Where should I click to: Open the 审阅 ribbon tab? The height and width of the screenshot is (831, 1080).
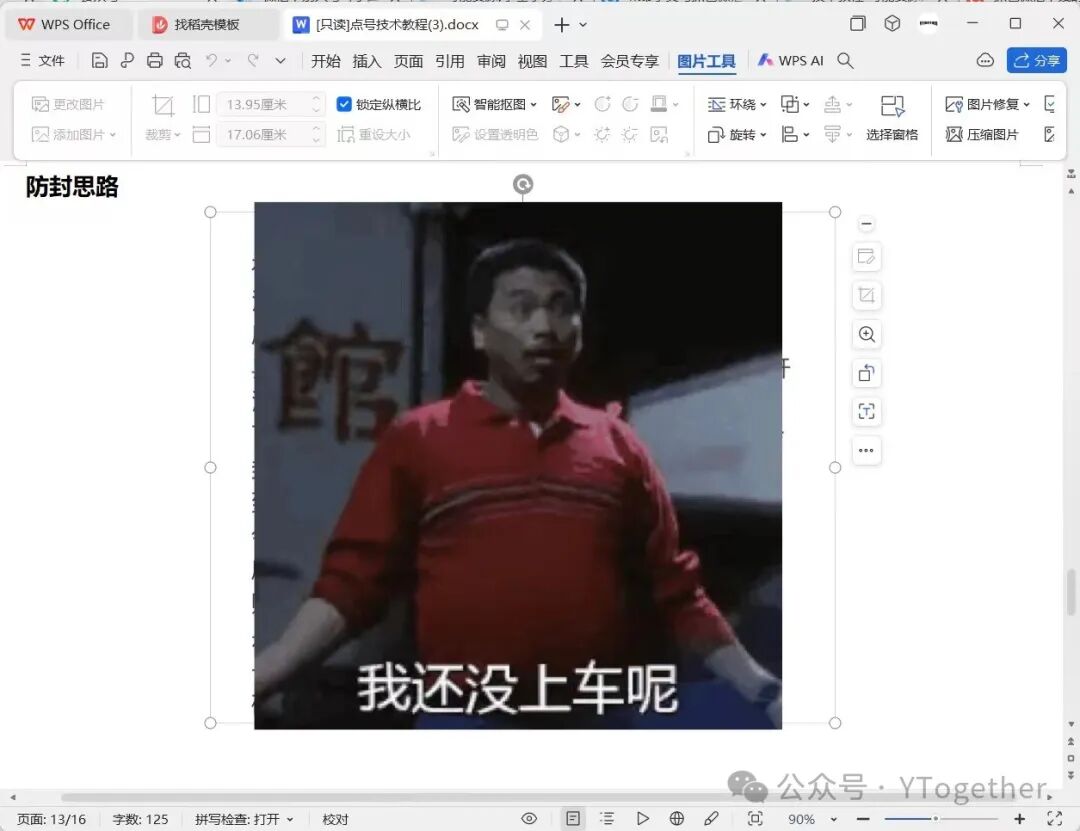coord(490,61)
